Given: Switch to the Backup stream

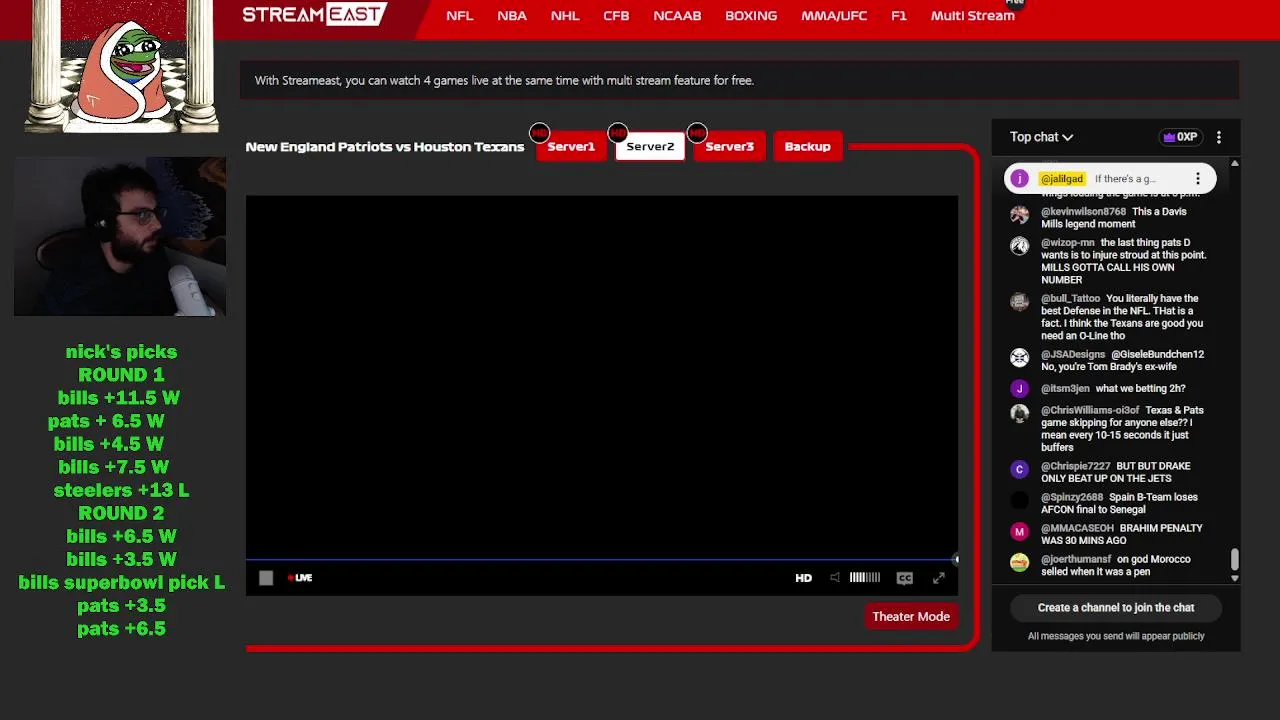Looking at the screenshot, I should [807, 147].
